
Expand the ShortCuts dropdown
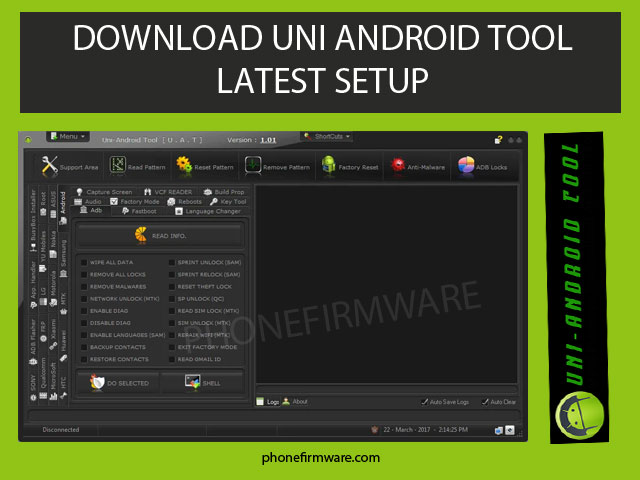[327, 136]
